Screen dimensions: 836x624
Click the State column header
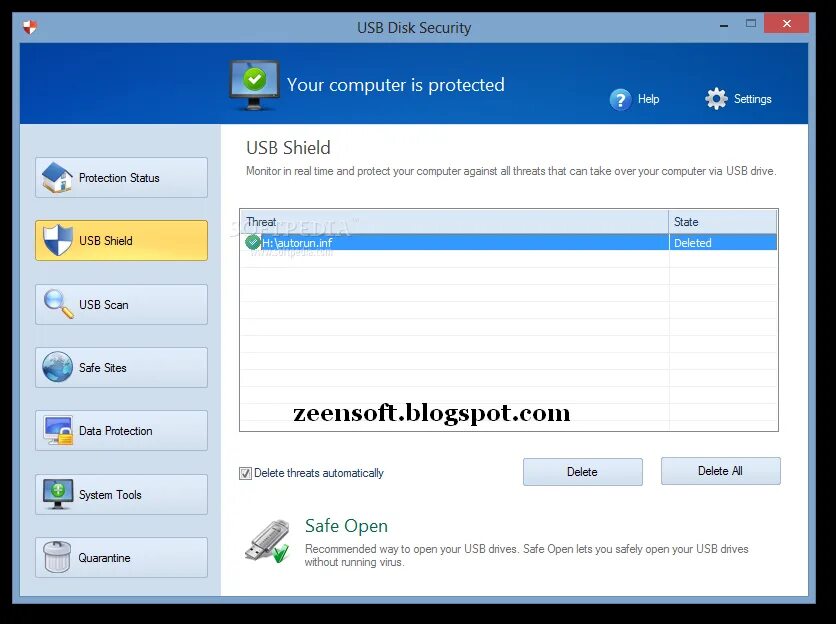723,222
